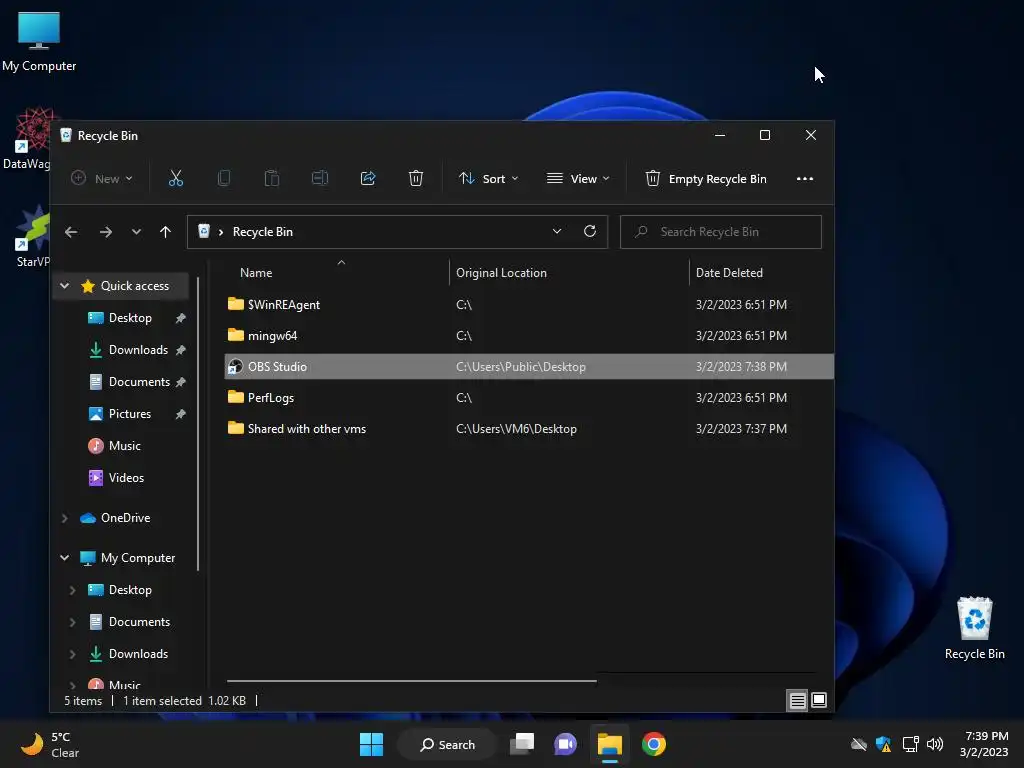1024x768 pixels.
Task: Click the Share icon in toolbar
Action: 368,178
